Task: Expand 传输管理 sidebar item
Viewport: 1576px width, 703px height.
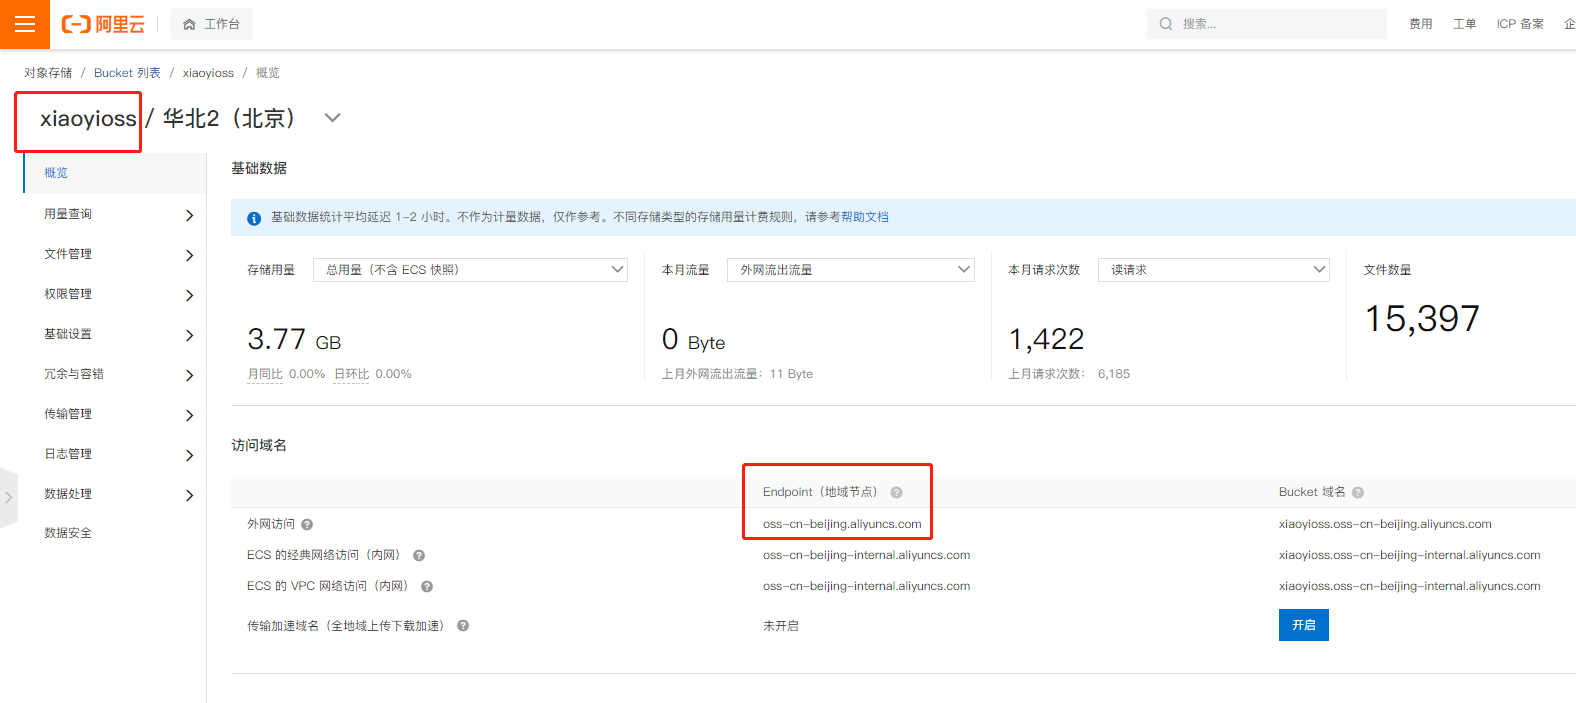Action: (115, 414)
